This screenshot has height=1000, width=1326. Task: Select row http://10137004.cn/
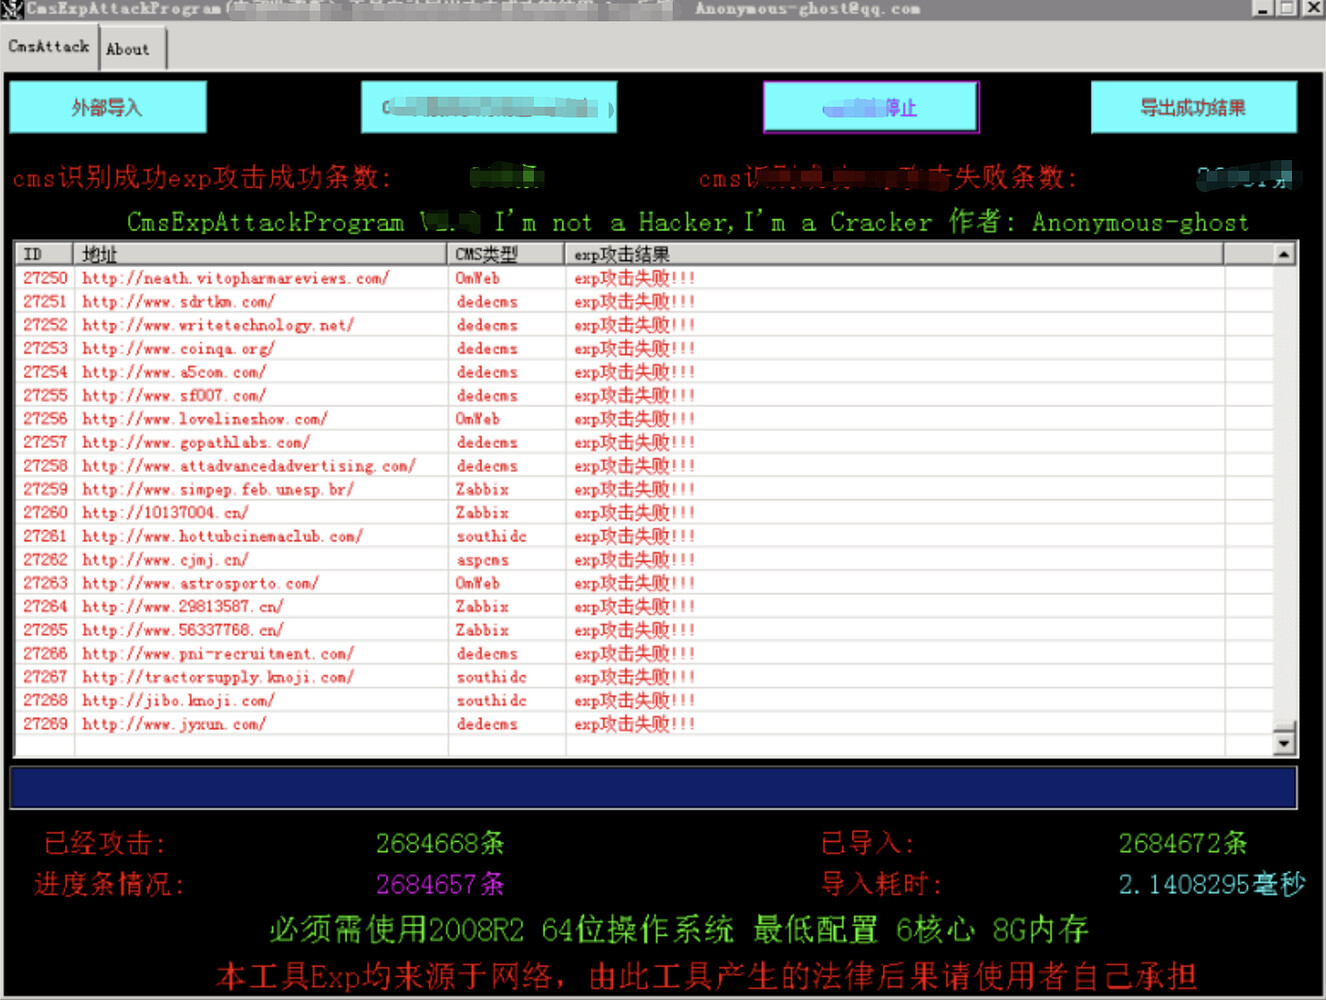point(644,513)
